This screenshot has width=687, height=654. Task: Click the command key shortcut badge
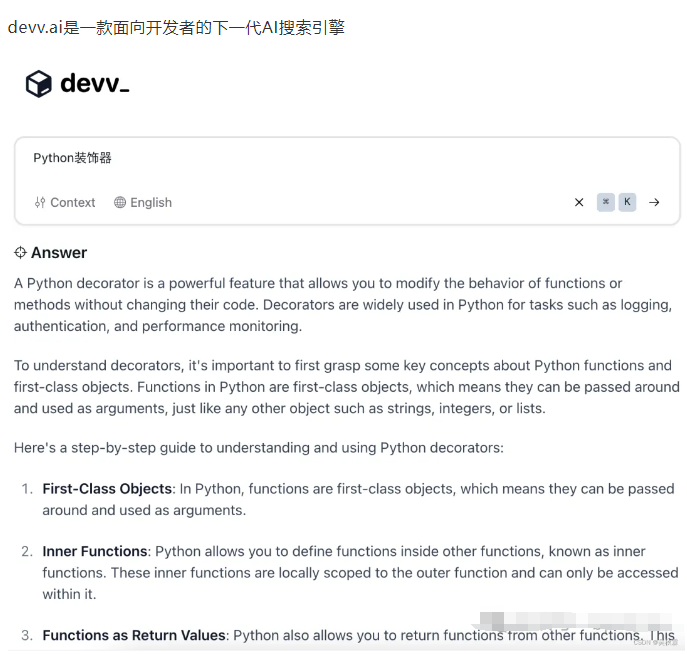606,202
